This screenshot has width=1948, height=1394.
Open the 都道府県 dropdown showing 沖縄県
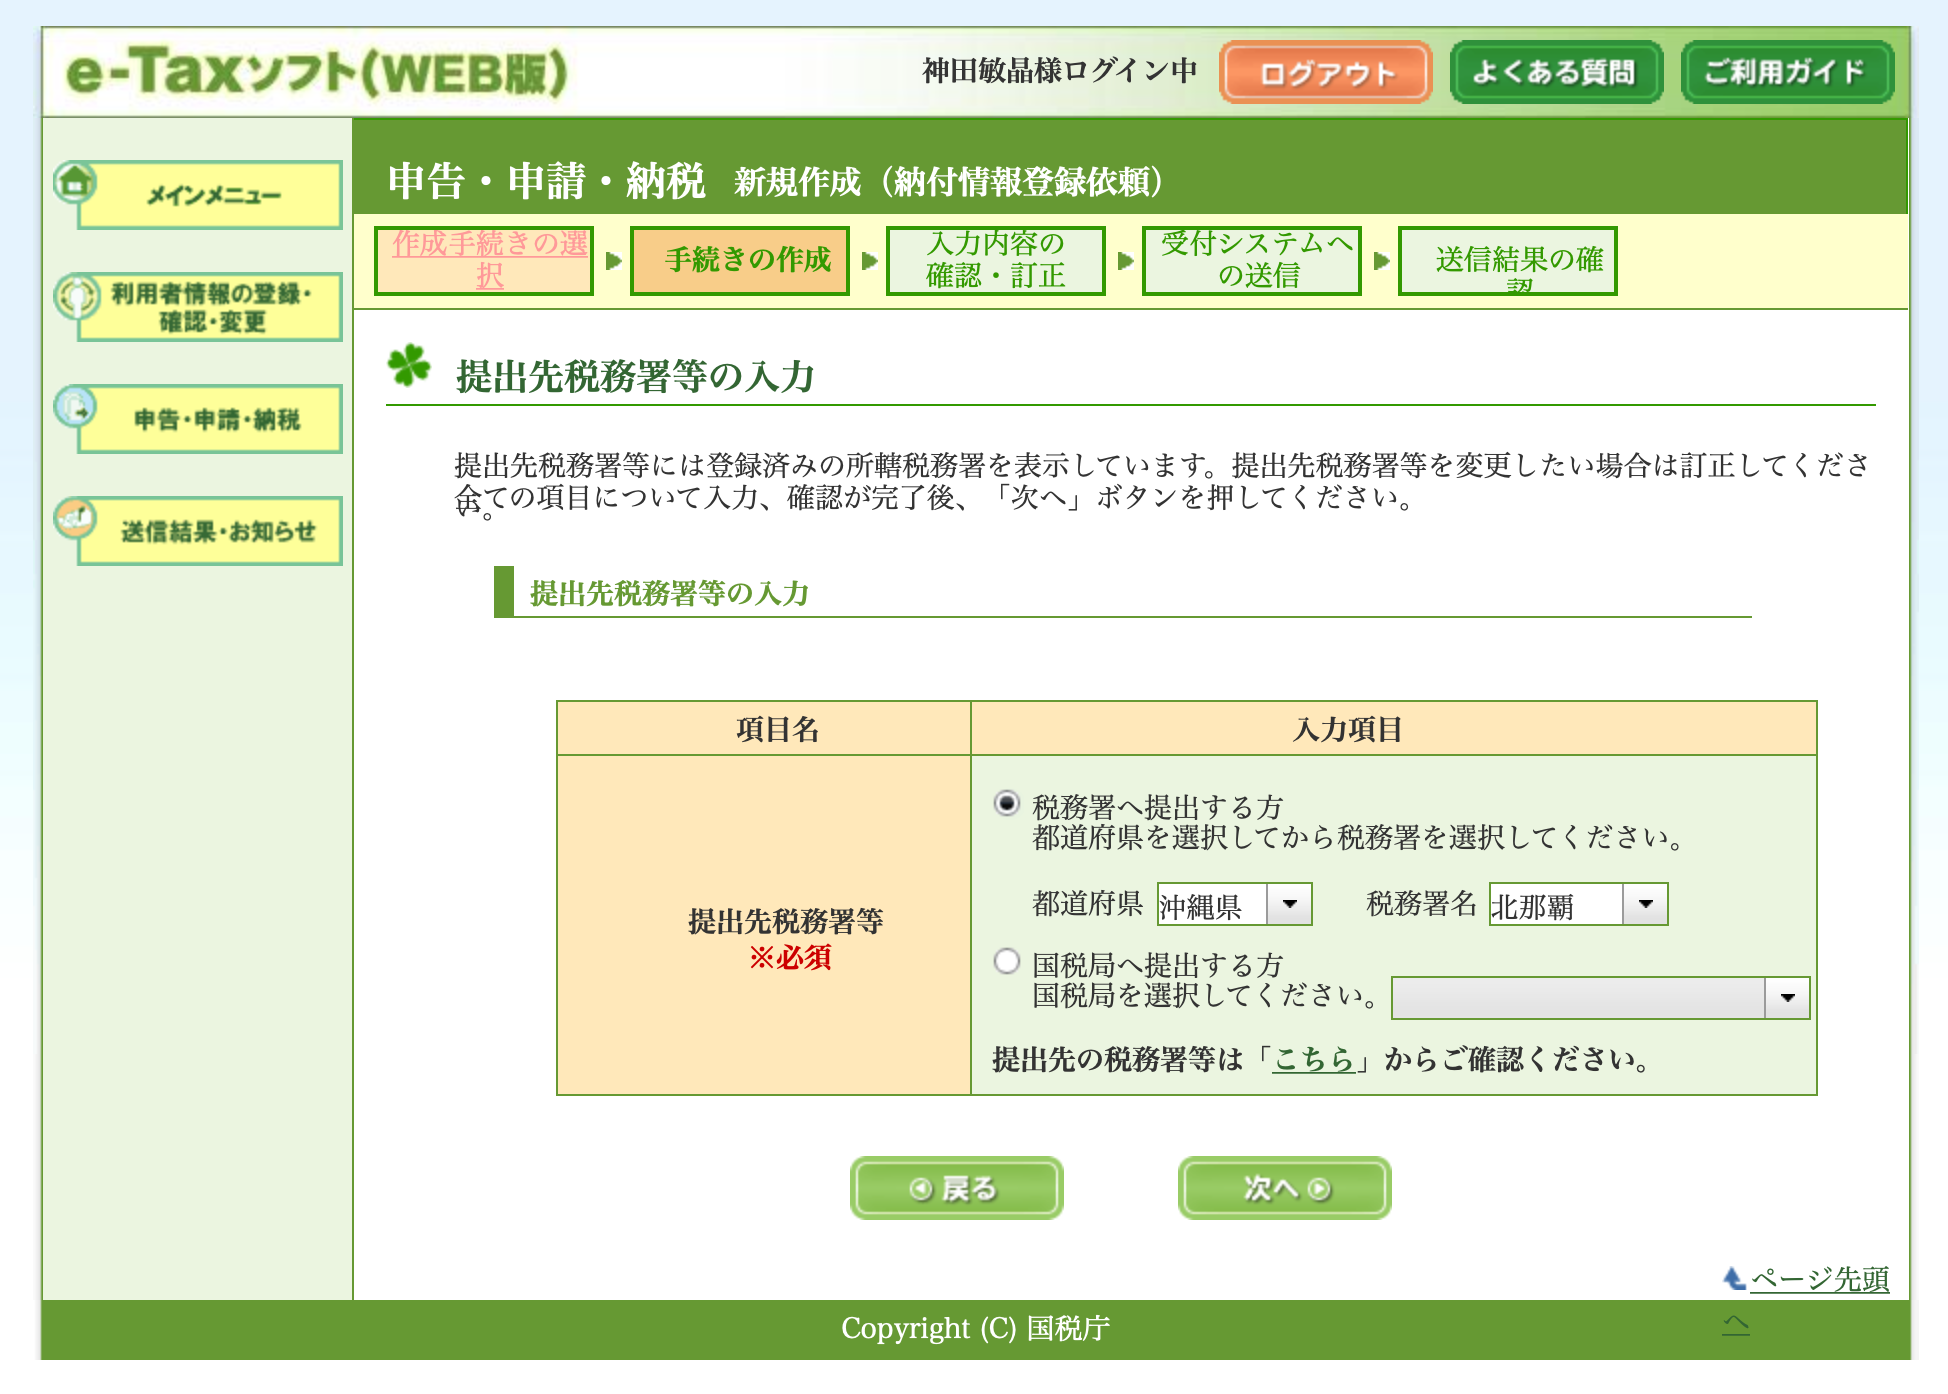[x=1234, y=905]
